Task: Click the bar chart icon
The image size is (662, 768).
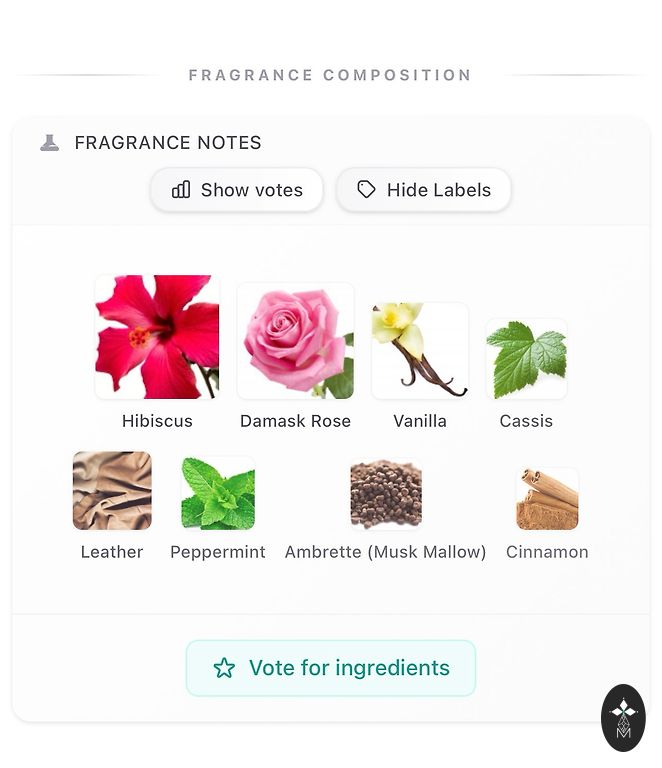Action: coord(181,190)
